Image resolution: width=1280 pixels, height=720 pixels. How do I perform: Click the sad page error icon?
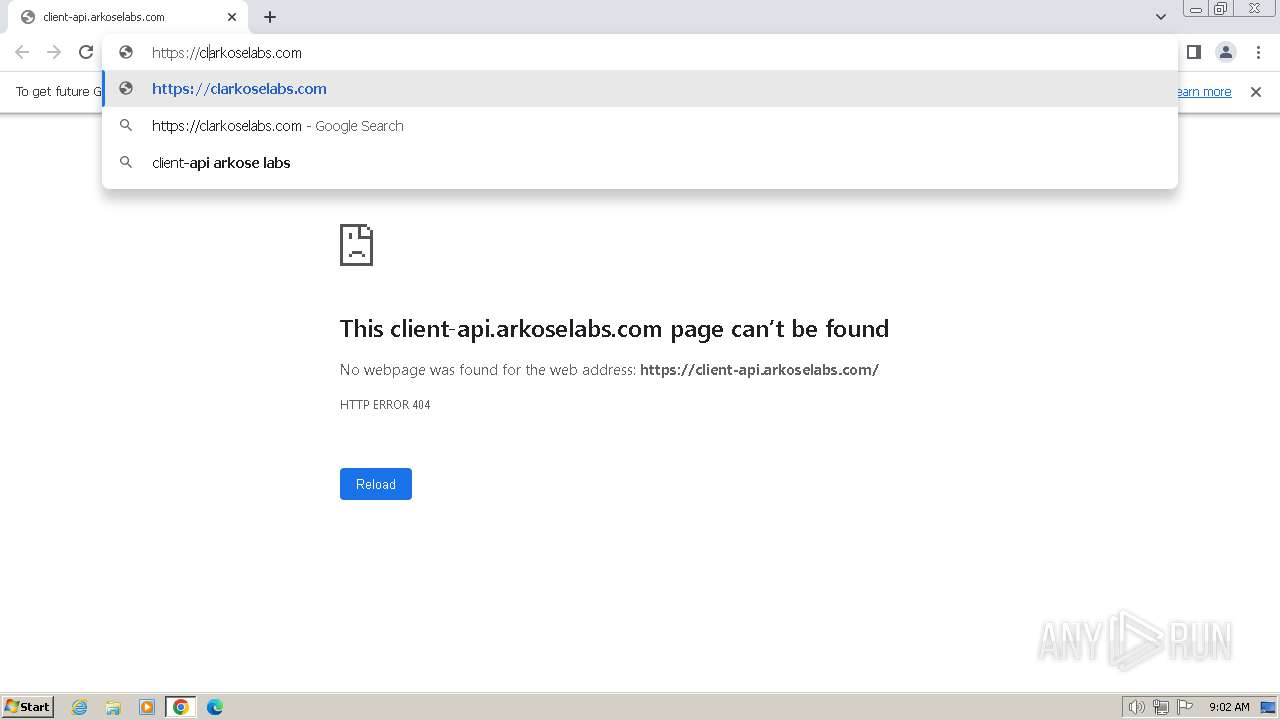tap(356, 245)
